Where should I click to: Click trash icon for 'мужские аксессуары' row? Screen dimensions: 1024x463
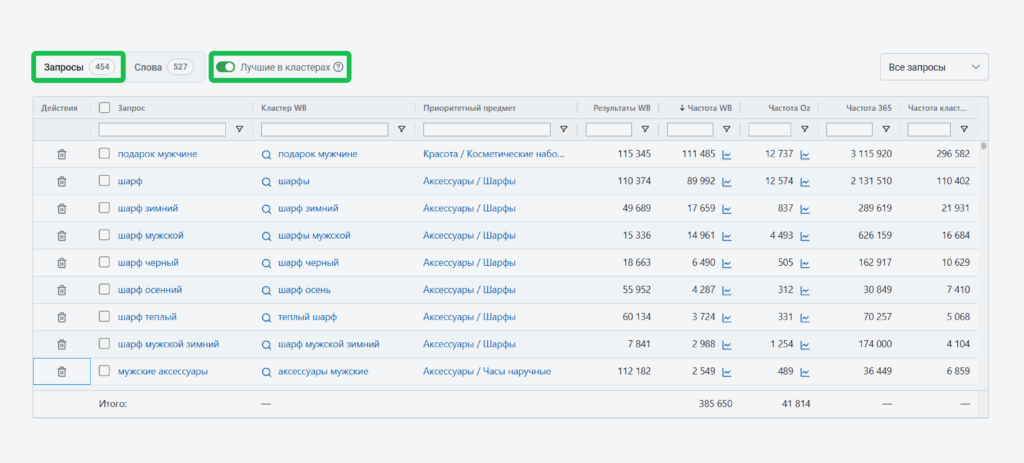[x=61, y=371]
